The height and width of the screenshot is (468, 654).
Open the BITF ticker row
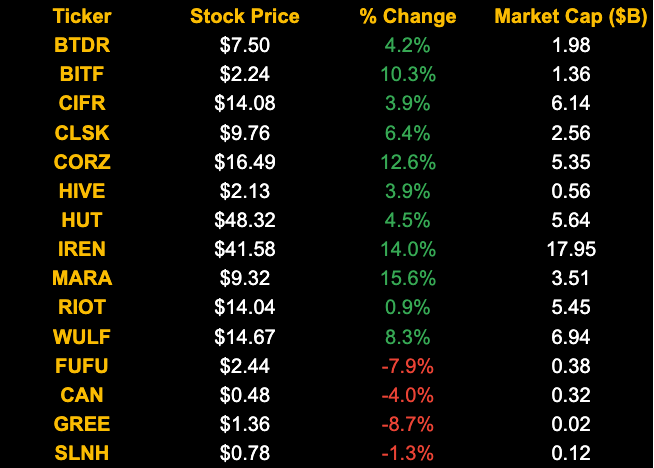click(x=82, y=74)
